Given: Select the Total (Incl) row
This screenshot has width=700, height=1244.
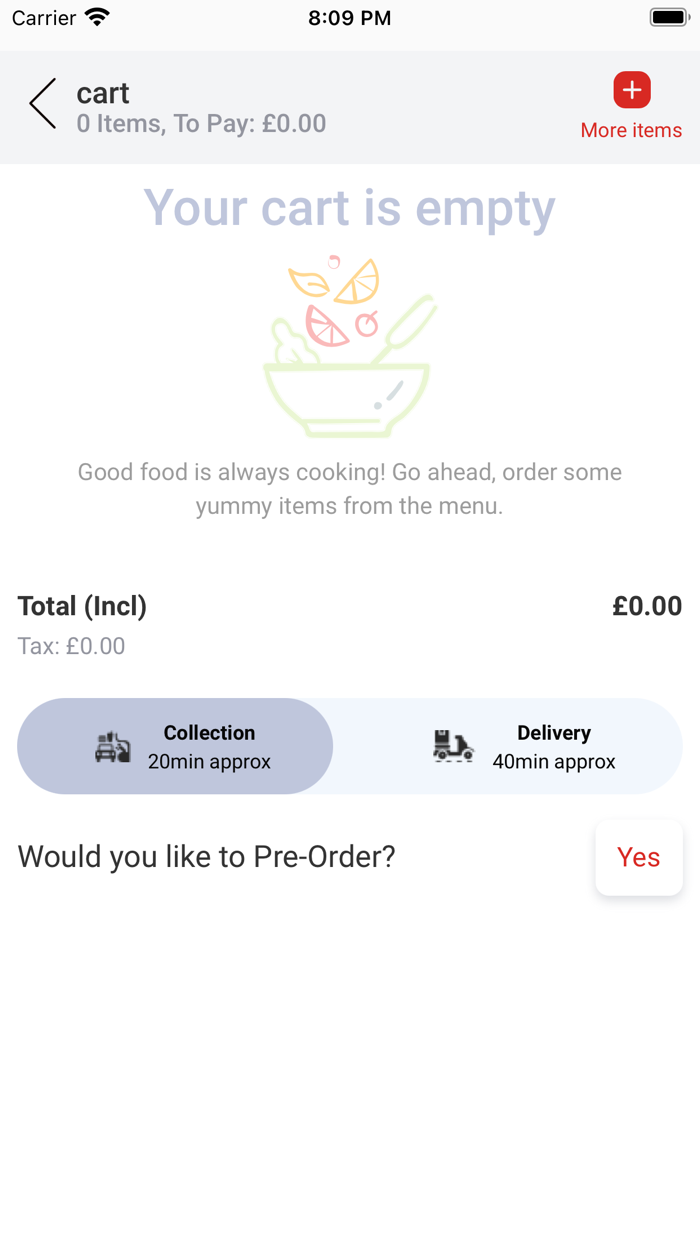Looking at the screenshot, I should pos(82,606).
